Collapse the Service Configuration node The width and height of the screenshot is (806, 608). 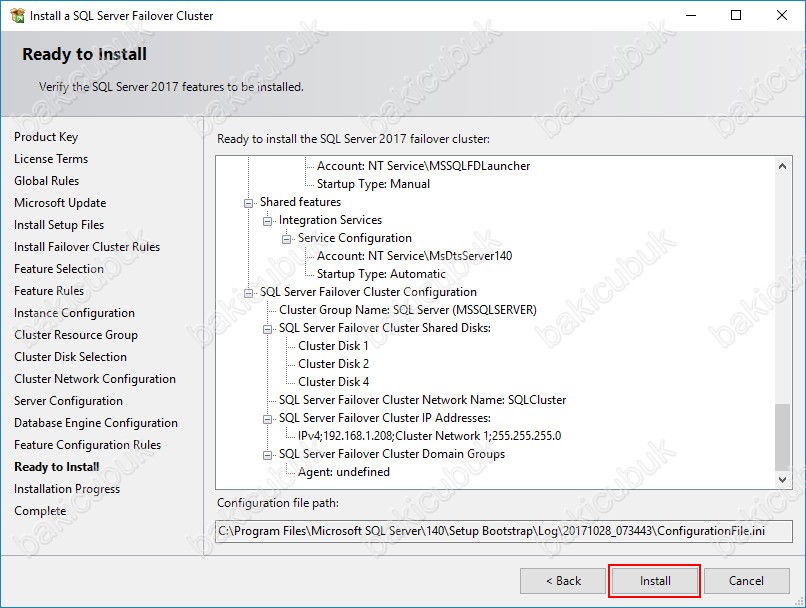286,239
